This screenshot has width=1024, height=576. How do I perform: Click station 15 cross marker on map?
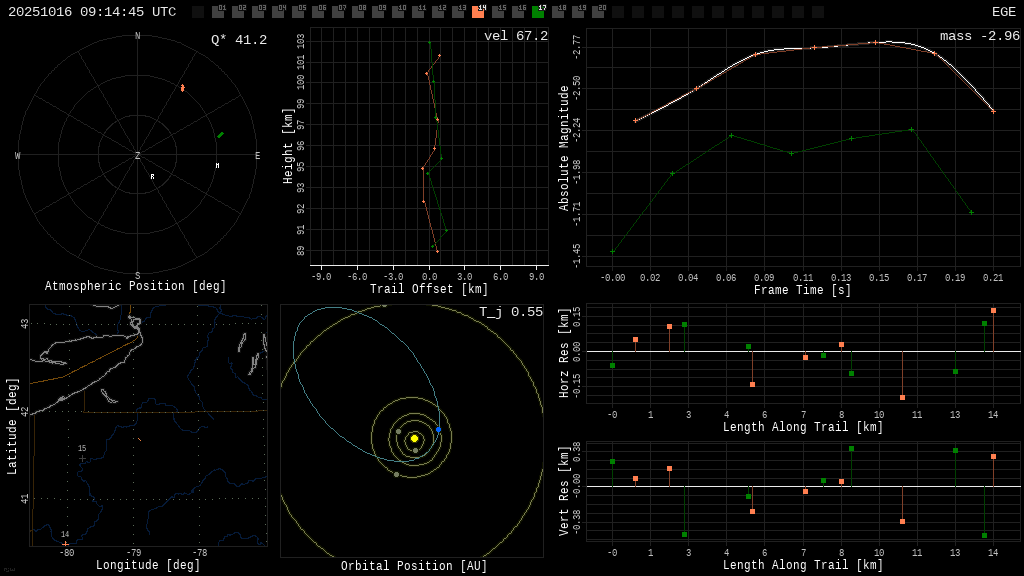(x=82, y=457)
